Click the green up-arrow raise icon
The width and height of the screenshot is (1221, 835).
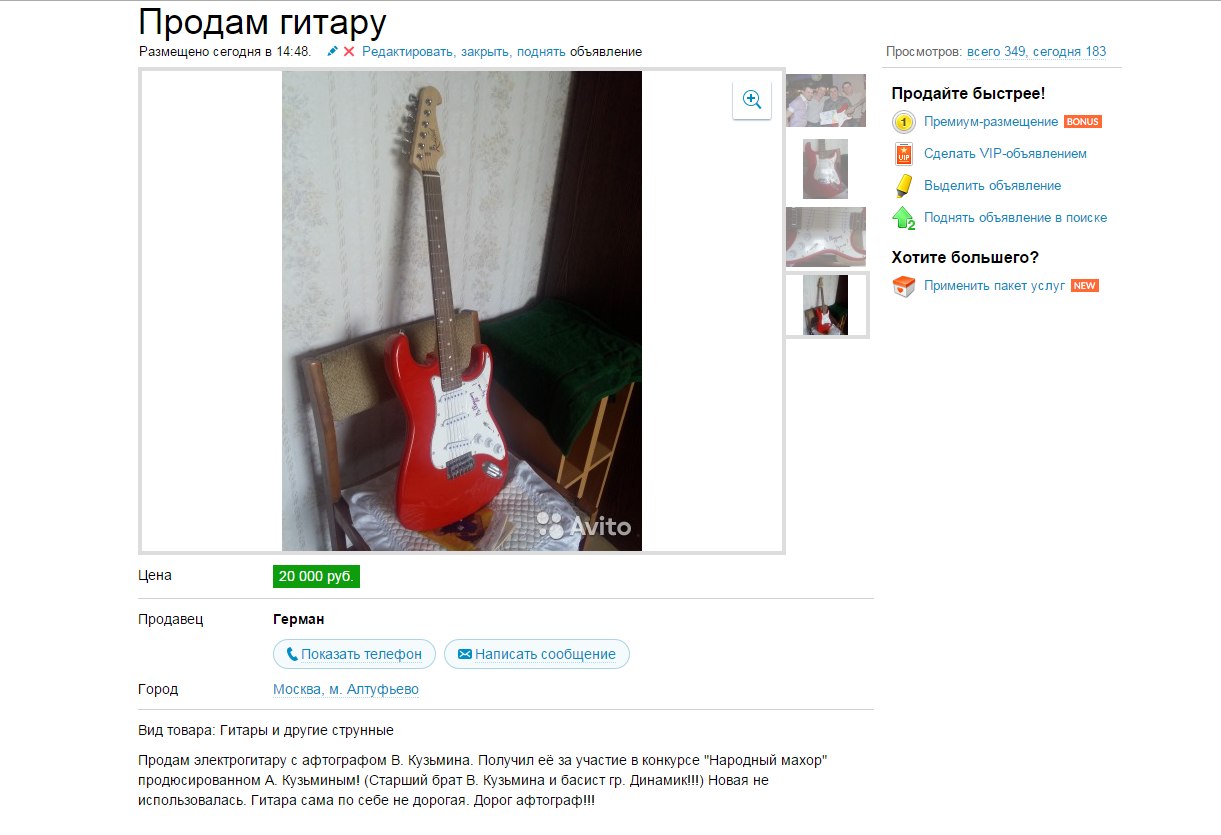tap(904, 218)
